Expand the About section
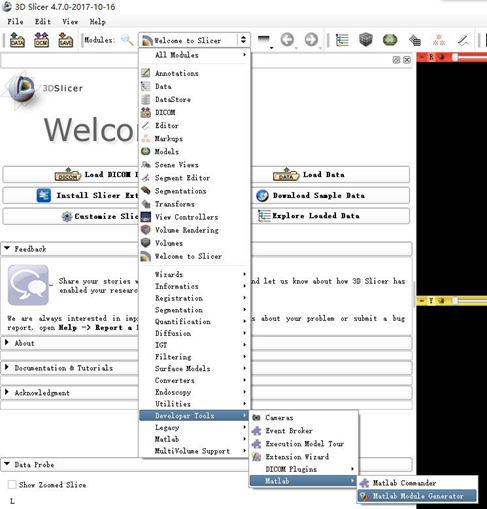The image size is (487, 509). click(7, 343)
